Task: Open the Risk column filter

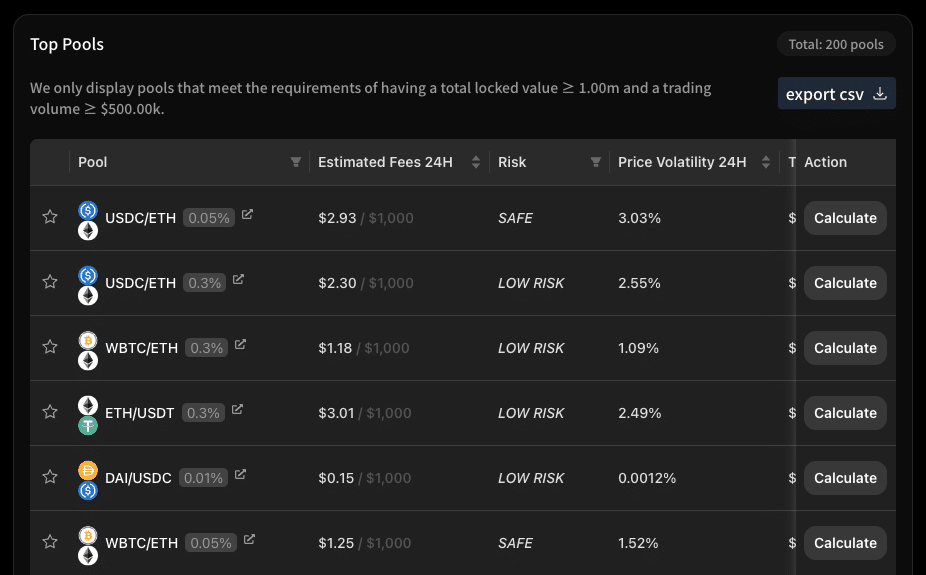Action: click(596, 162)
